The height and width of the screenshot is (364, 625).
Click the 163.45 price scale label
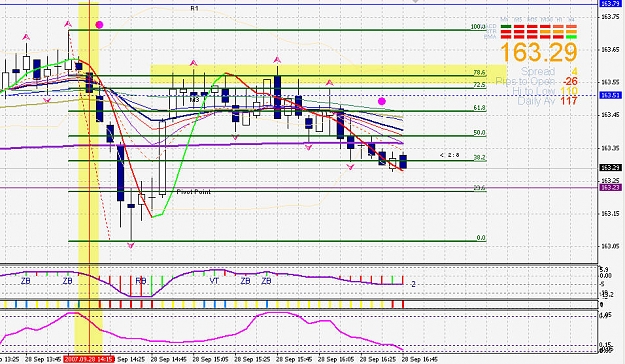tap(610, 115)
